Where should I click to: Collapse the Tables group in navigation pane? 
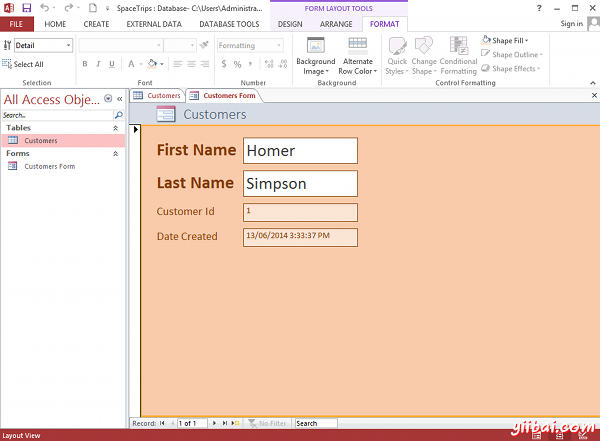(x=117, y=128)
